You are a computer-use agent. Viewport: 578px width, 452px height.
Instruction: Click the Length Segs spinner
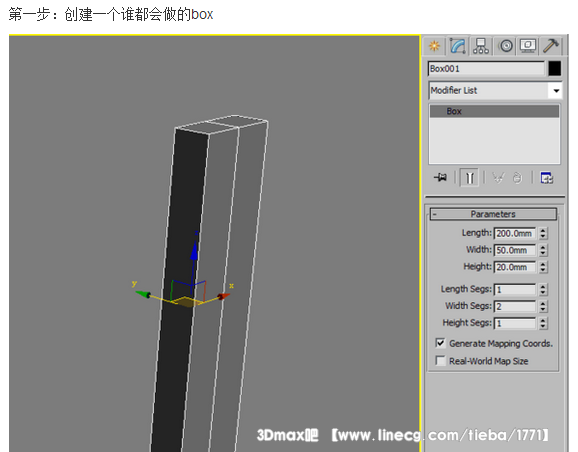[543, 290]
